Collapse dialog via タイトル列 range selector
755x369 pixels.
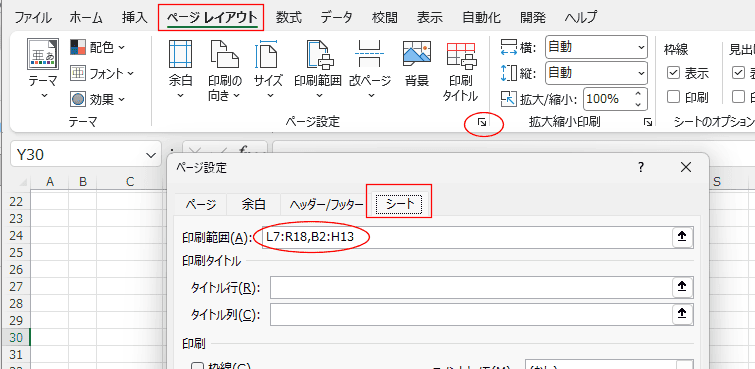pyautogui.click(x=682, y=315)
